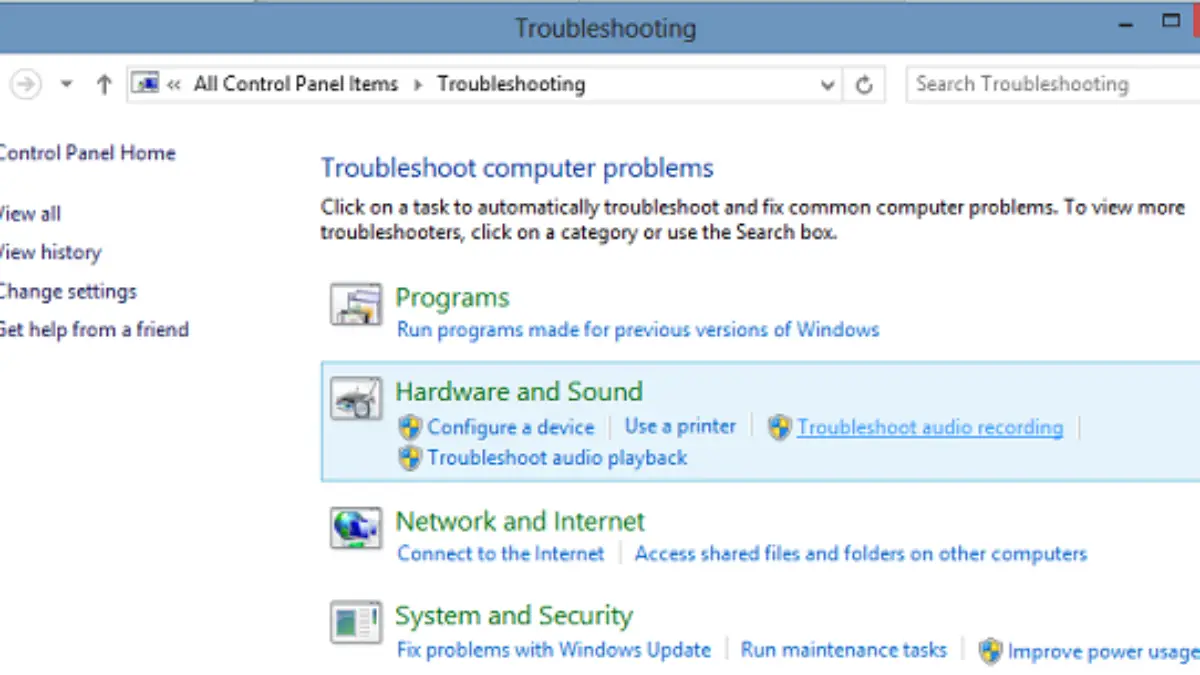
Task: Select the Troubleshooting breadcrumb
Action: (x=511, y=84)
